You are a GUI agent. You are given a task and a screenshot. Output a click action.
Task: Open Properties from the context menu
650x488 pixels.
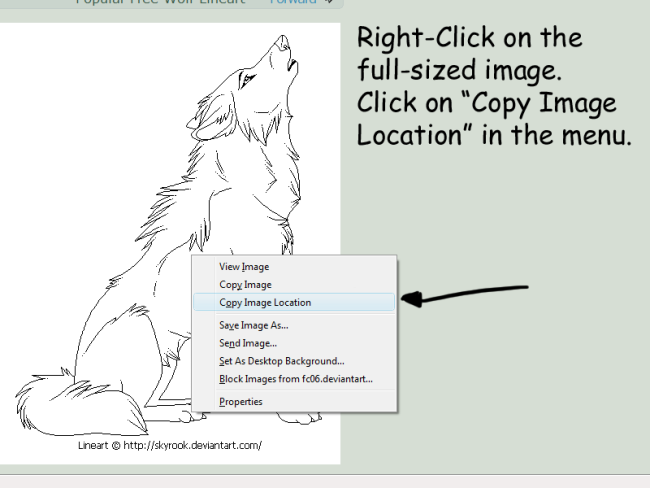(241, 402)
